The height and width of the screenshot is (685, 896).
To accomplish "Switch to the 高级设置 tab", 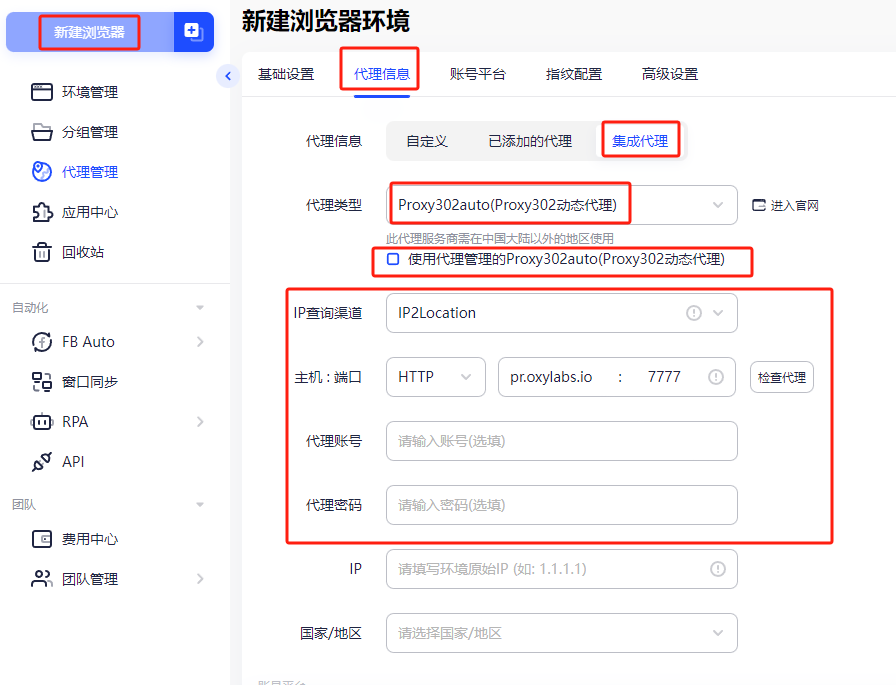I will tap(670, 73).
